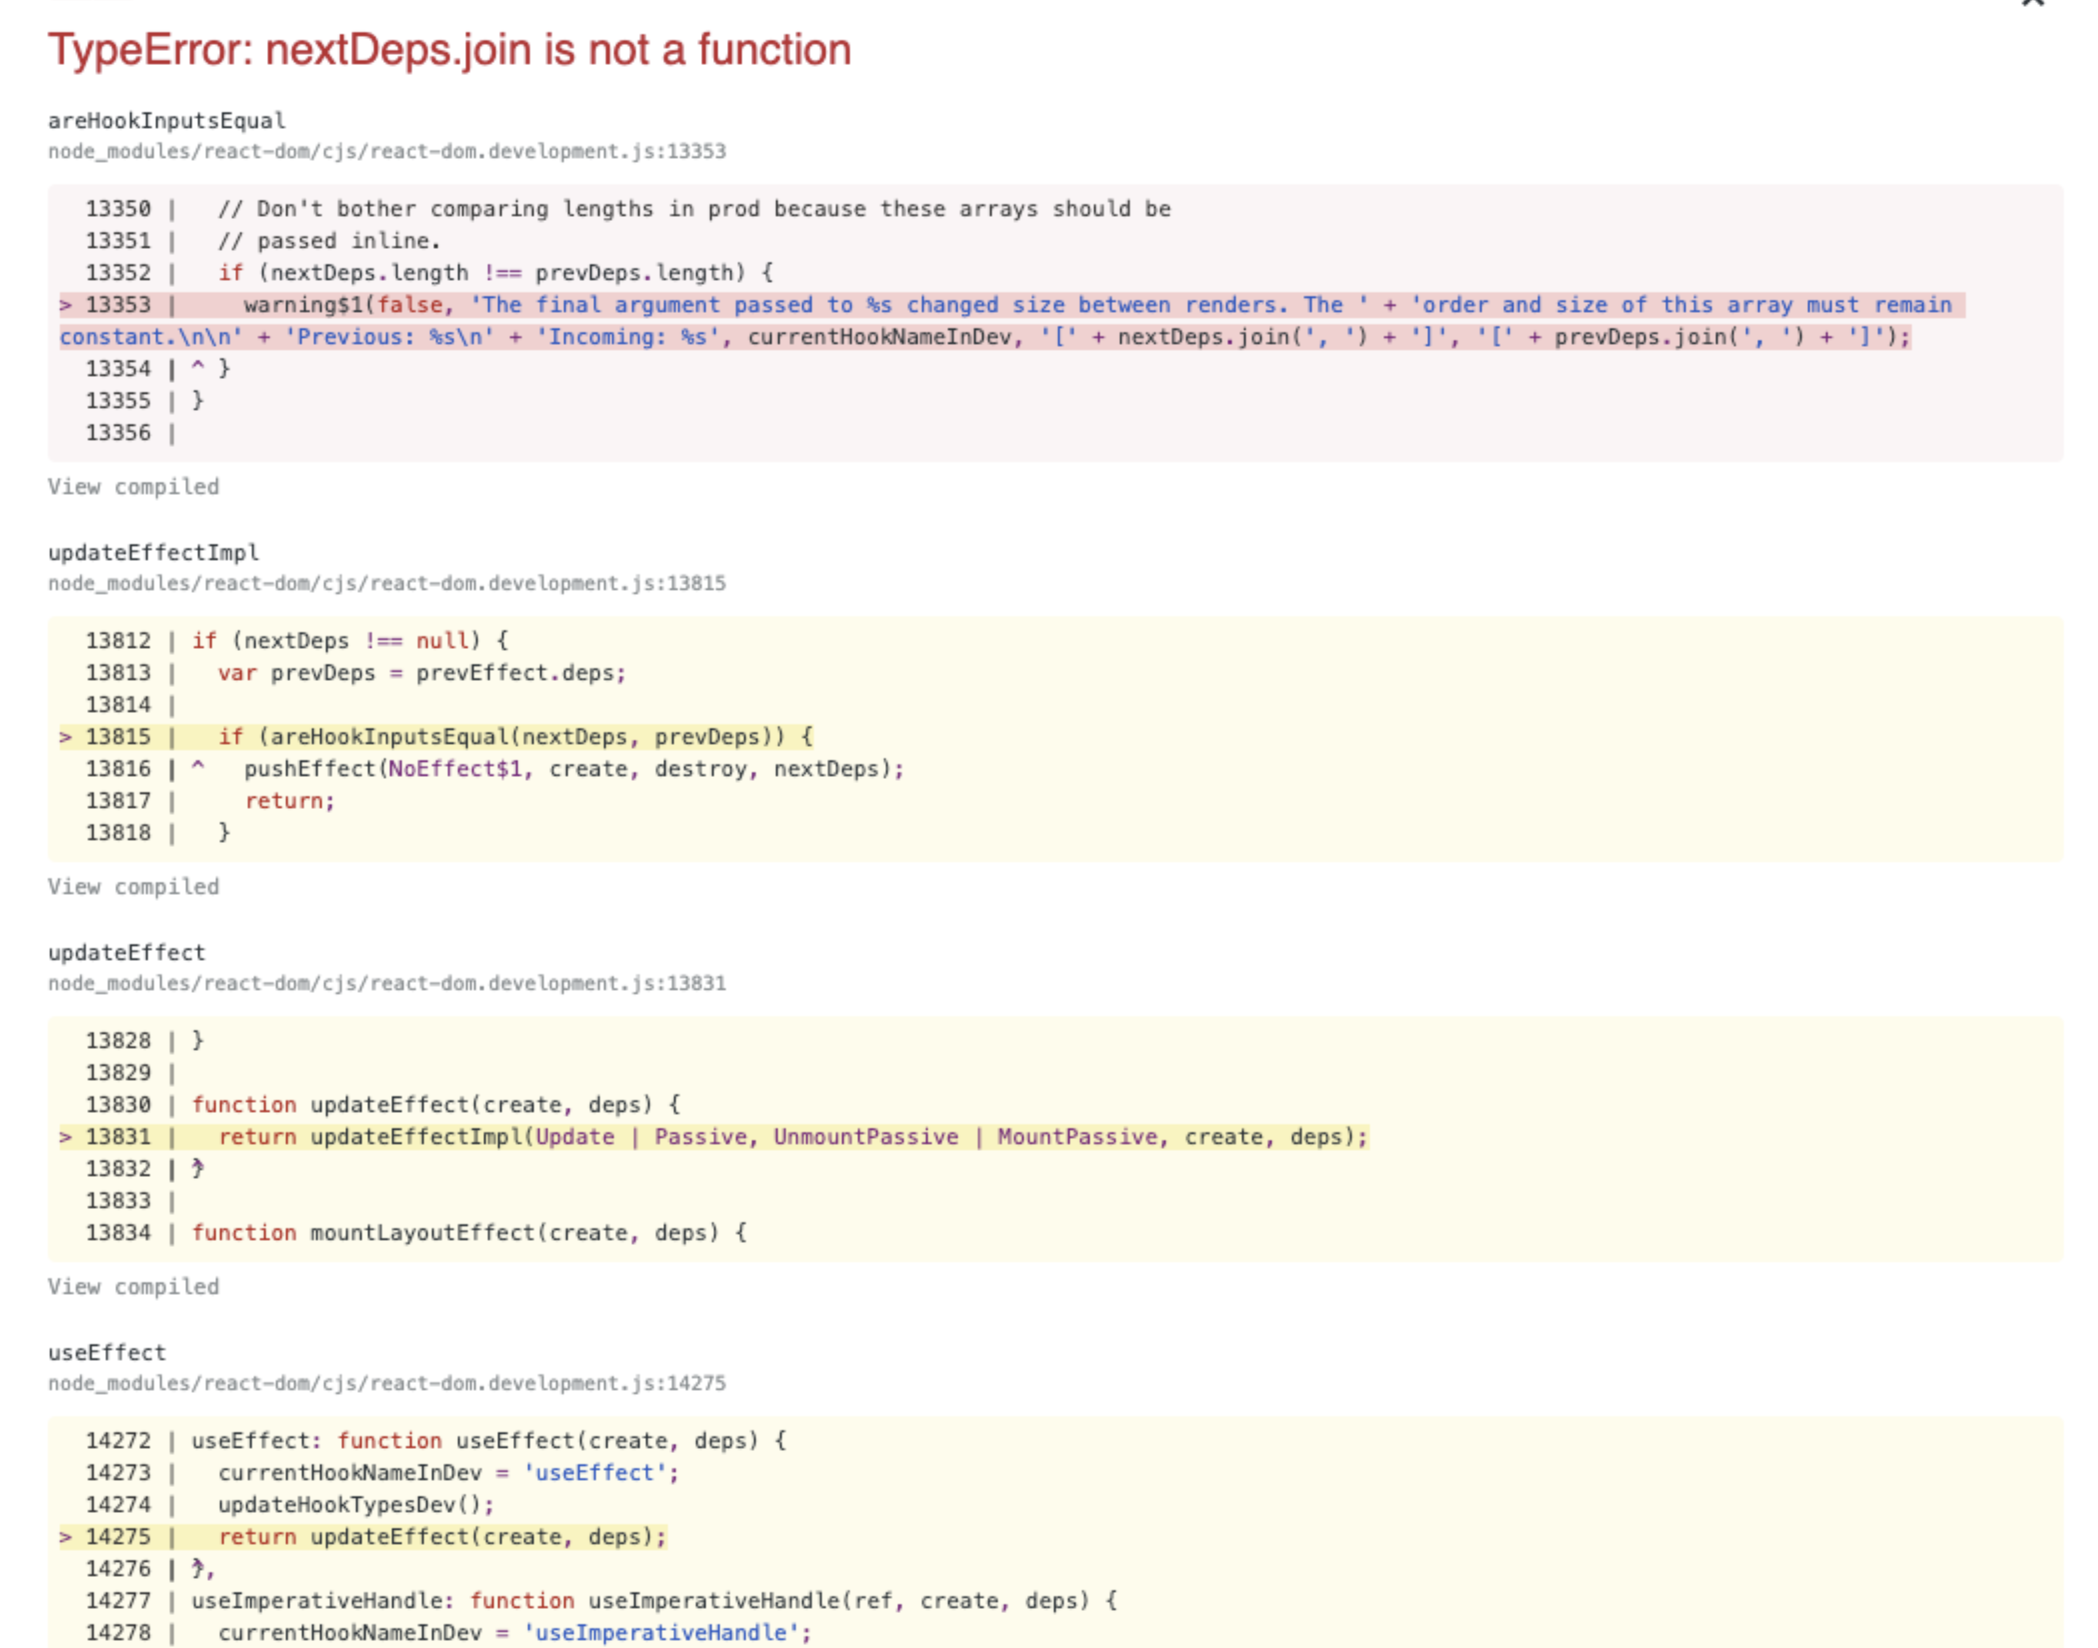2098x1648 pixels.
Task: Click the TypeError nextDeps.join error title
Action: 449,50
